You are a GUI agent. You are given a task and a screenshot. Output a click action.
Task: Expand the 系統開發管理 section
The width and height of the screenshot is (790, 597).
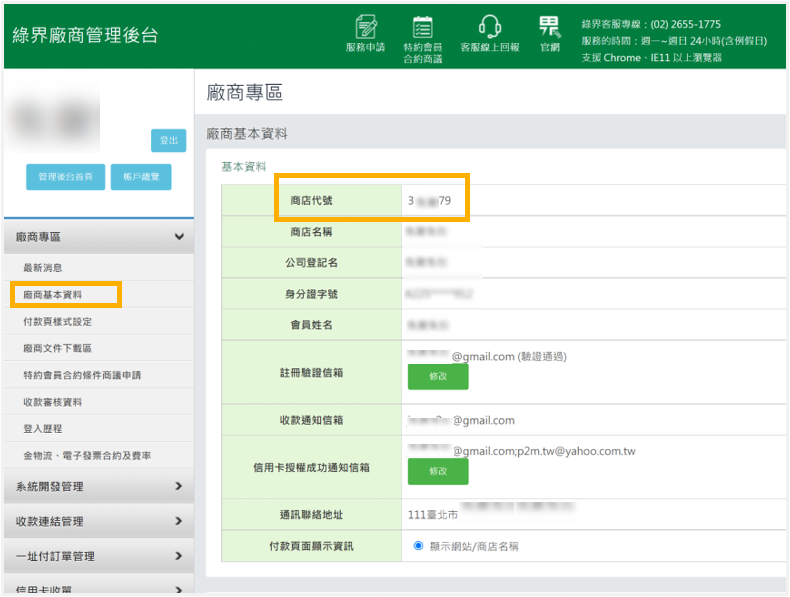point(99,486)
